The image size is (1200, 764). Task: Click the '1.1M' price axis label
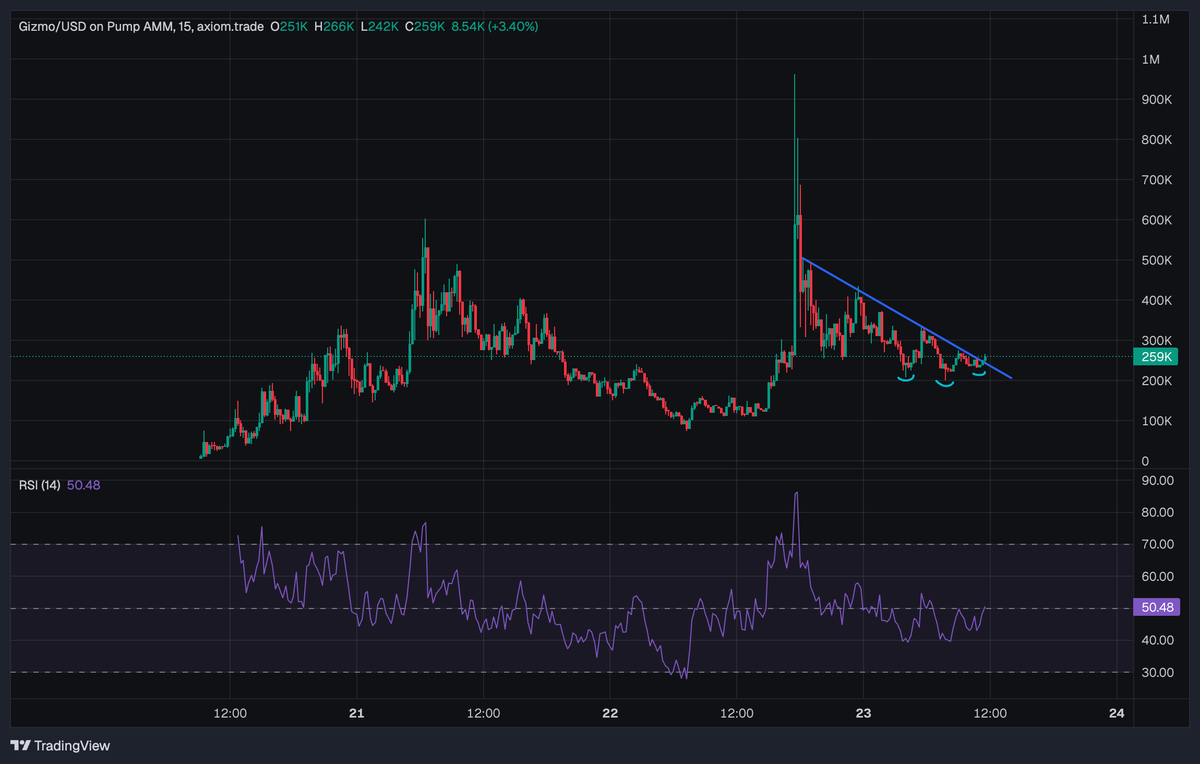pos(1155,19)
